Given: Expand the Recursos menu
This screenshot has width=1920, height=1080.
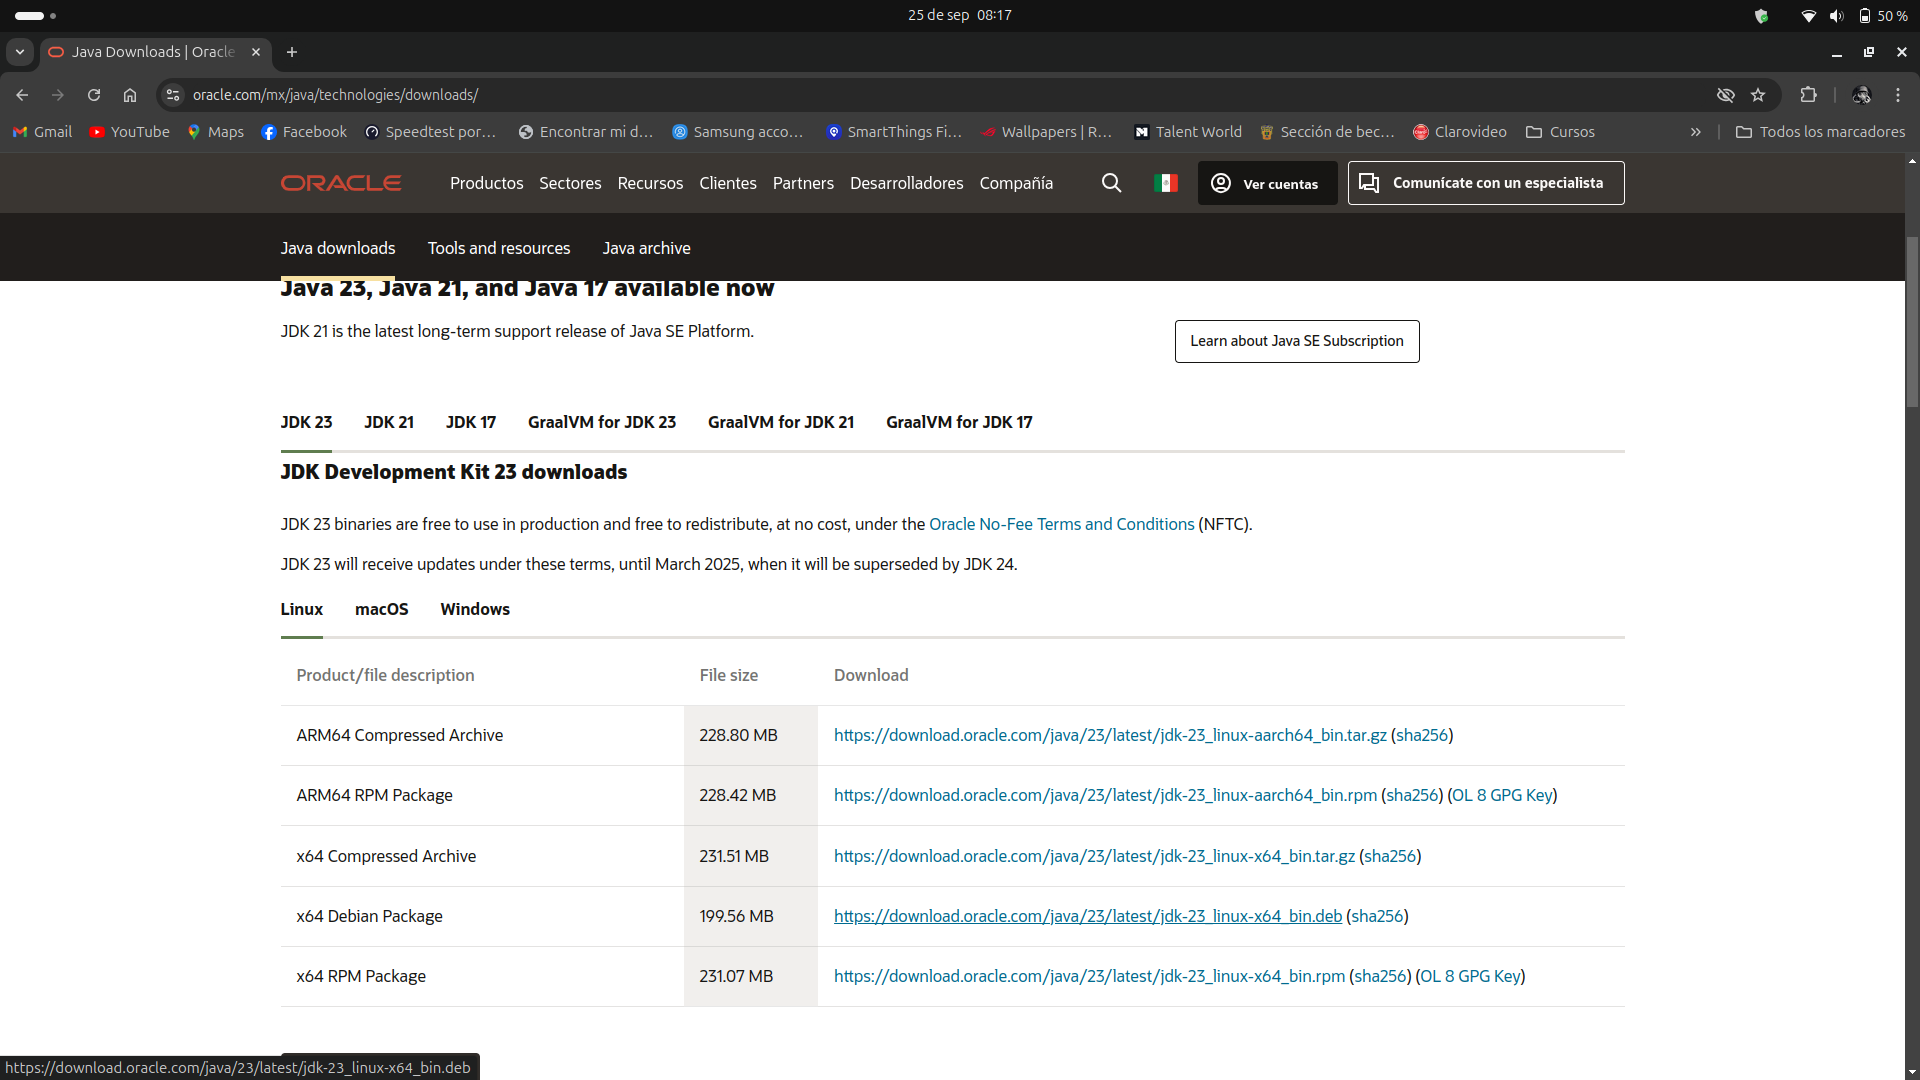Looking at the screenshot, I should pyautogui.click(x=650, y=183).
